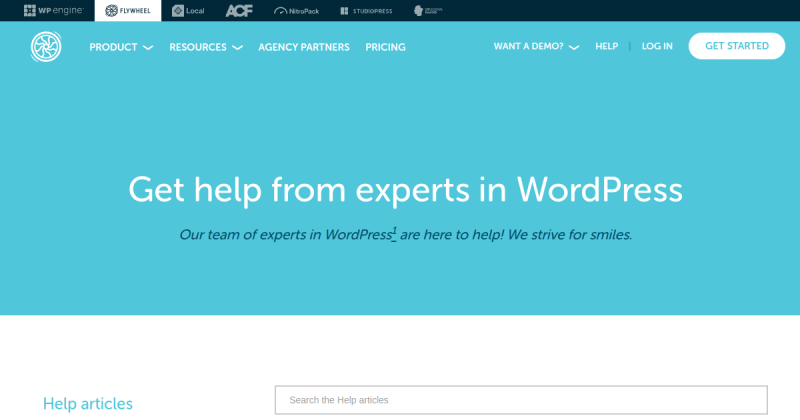Click the Help articles heading
This screenshot has width=800, height=420.
(x=88, y=403)
